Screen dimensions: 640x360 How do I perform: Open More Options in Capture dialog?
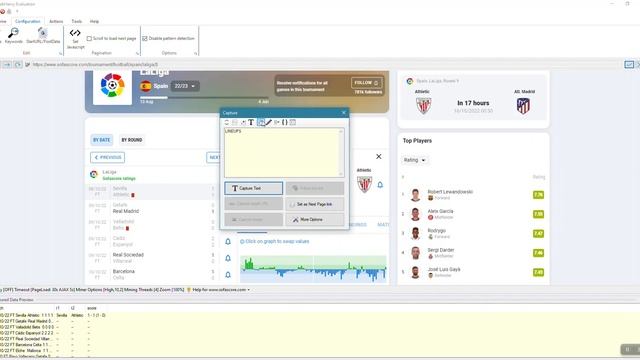314,219
